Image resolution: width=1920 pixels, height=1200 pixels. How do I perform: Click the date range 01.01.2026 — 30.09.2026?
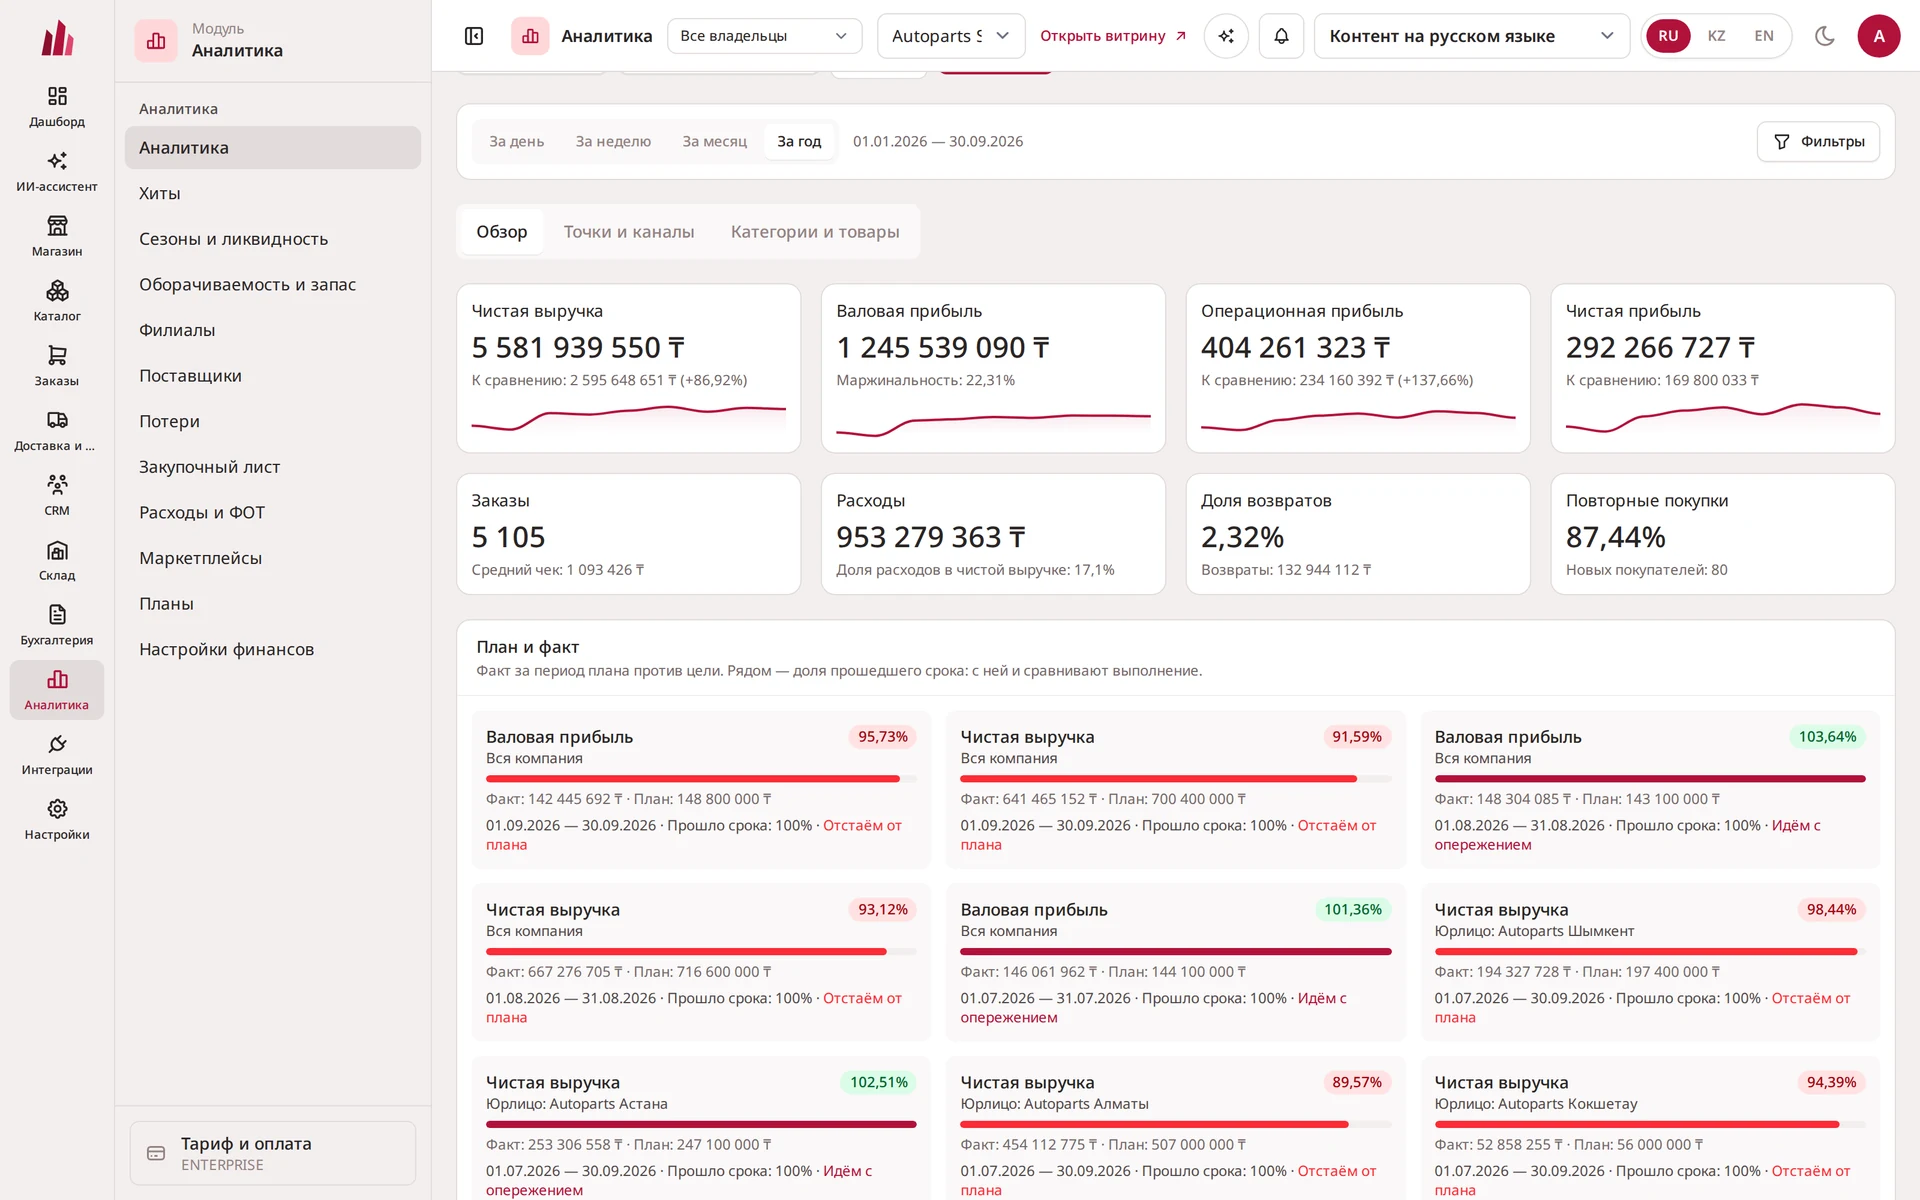938,142
